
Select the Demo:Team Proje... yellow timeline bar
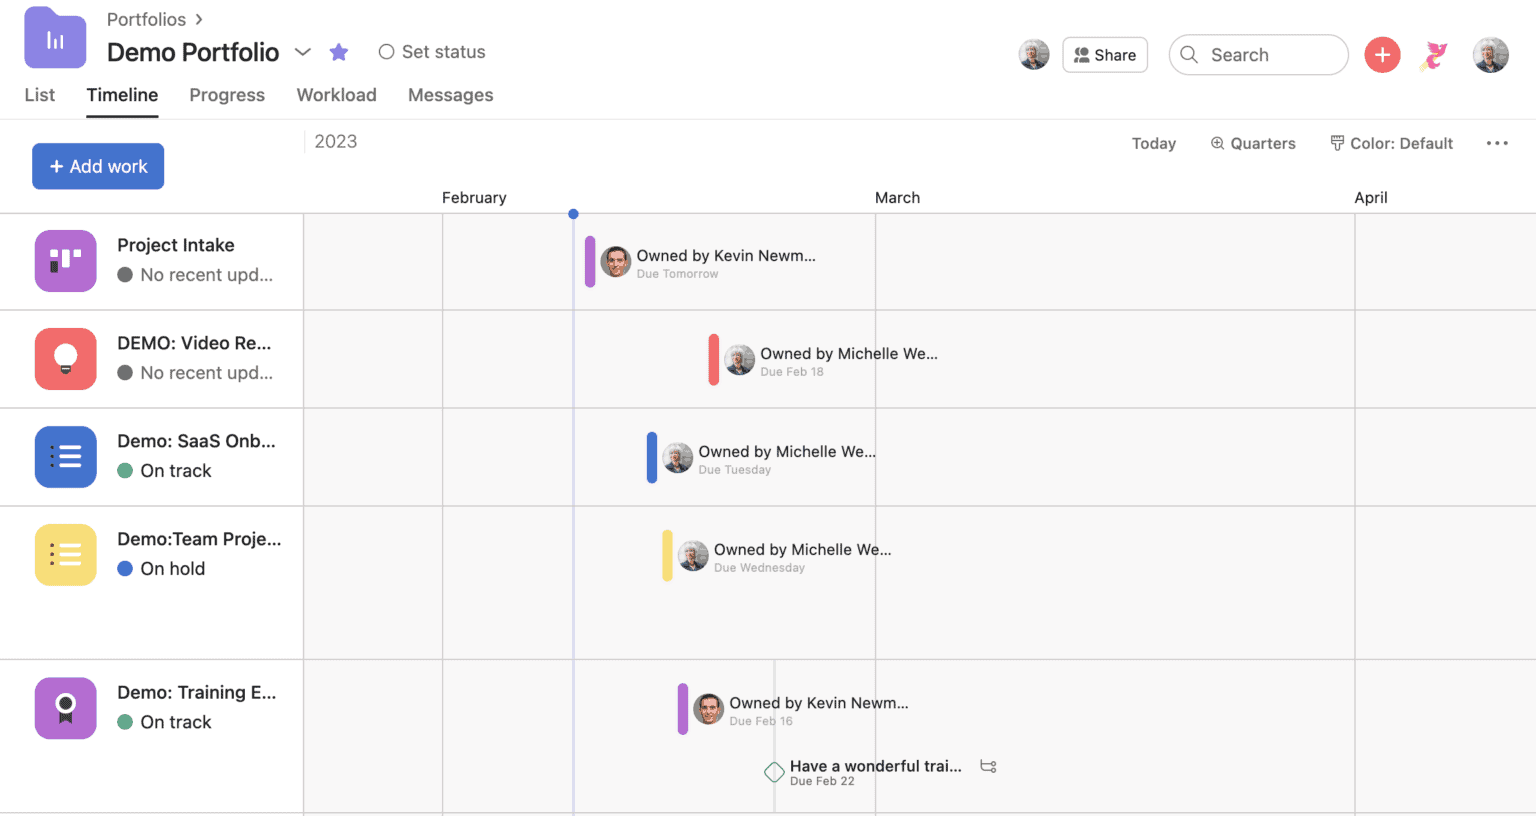667,556
